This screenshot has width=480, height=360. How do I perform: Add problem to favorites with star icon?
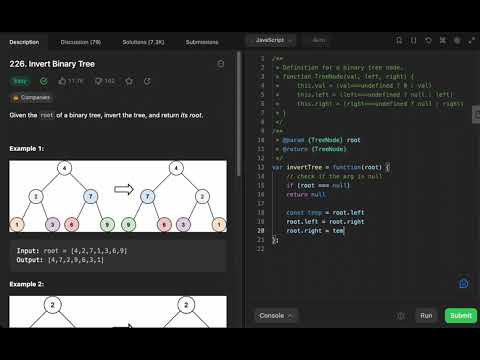click(x=129, y=81)
